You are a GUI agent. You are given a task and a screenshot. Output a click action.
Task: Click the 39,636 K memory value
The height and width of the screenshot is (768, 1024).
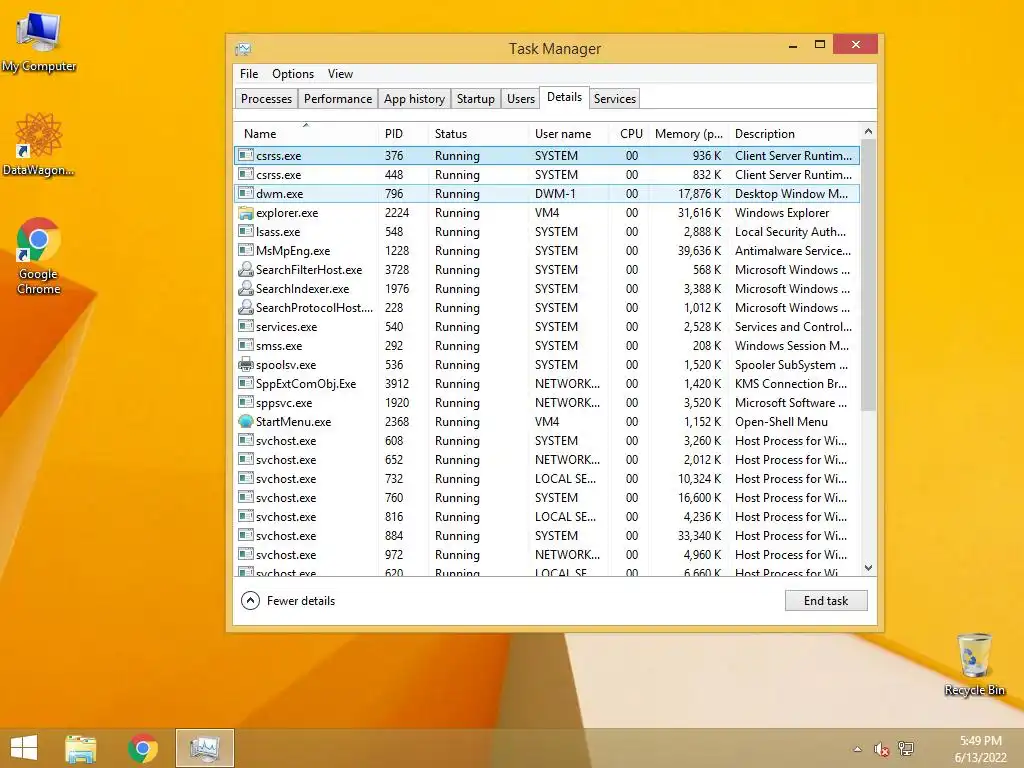(x=699, y=251)
